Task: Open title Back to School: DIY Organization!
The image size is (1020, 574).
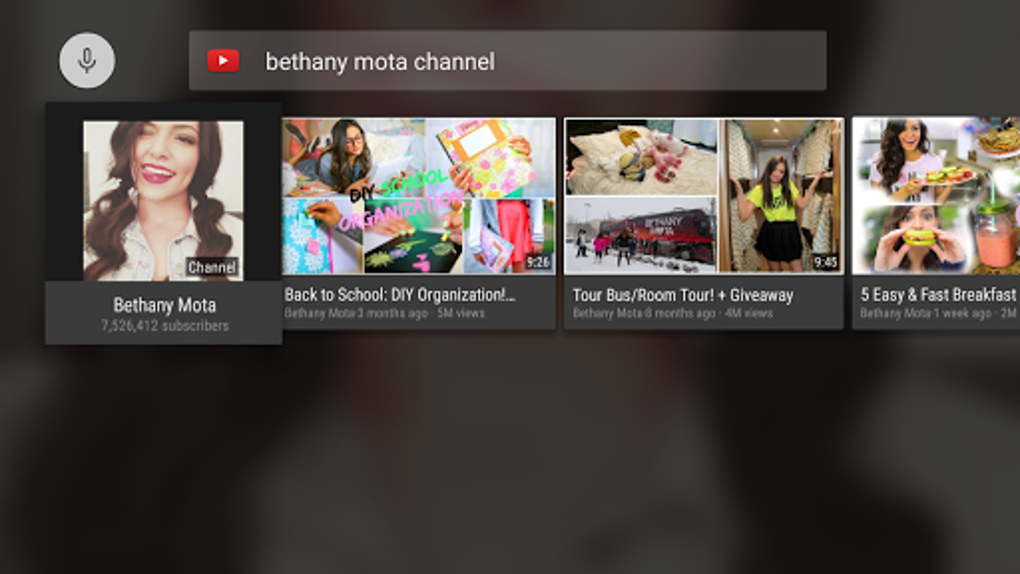Action: coord(399,295)
